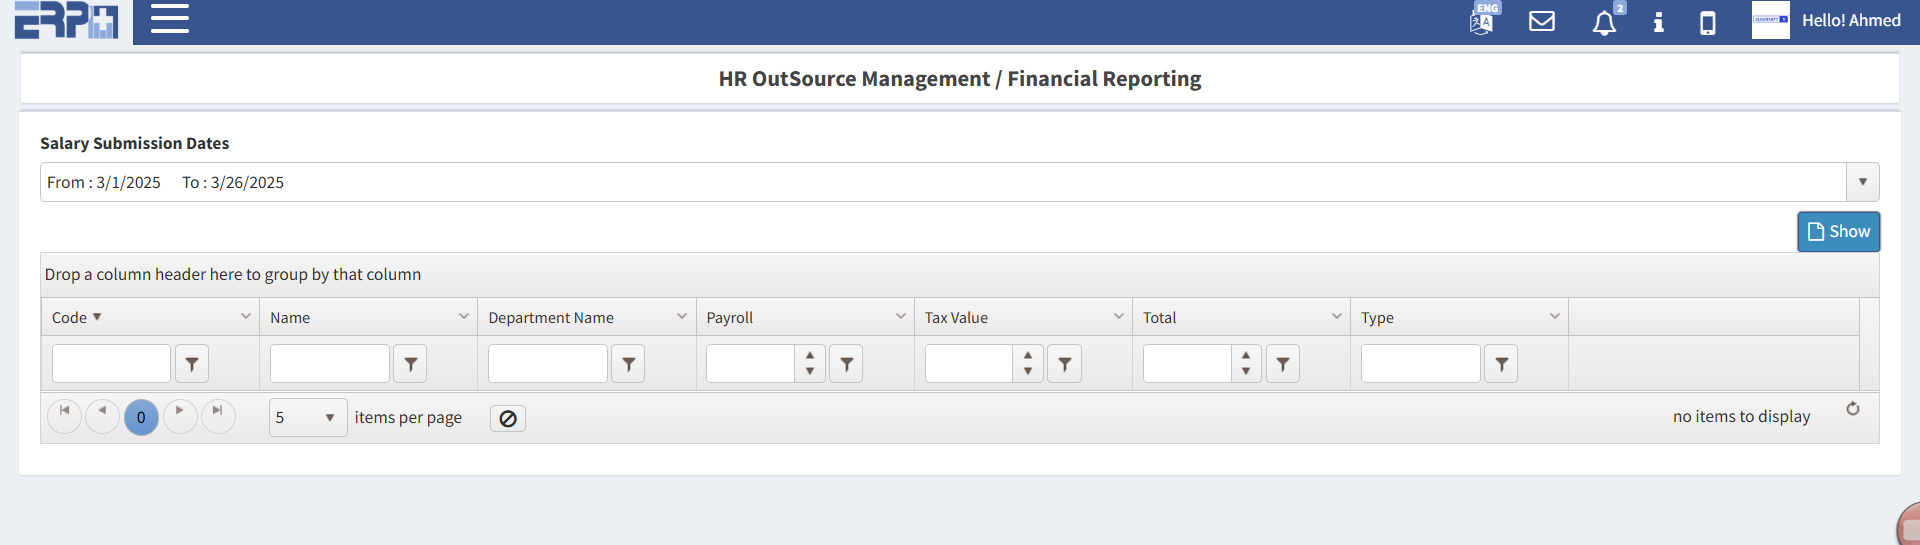
Task: Go to the last page arrow
Action: (218, 411)
